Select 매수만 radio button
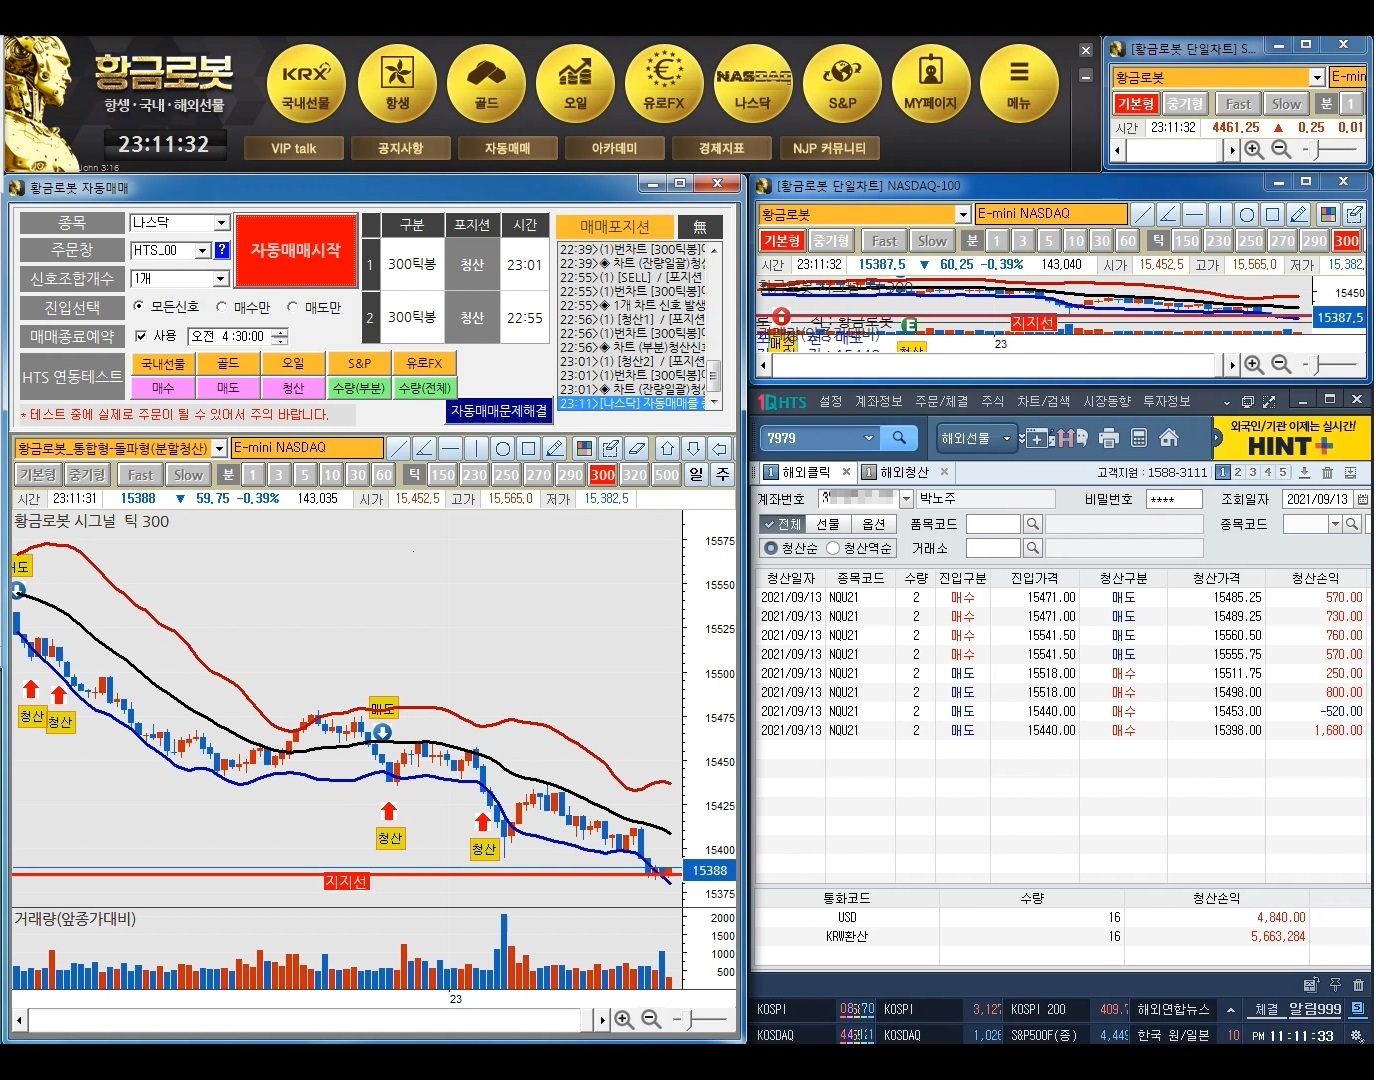Screen dimensions: 1376x1080 [x=221, y=307]
